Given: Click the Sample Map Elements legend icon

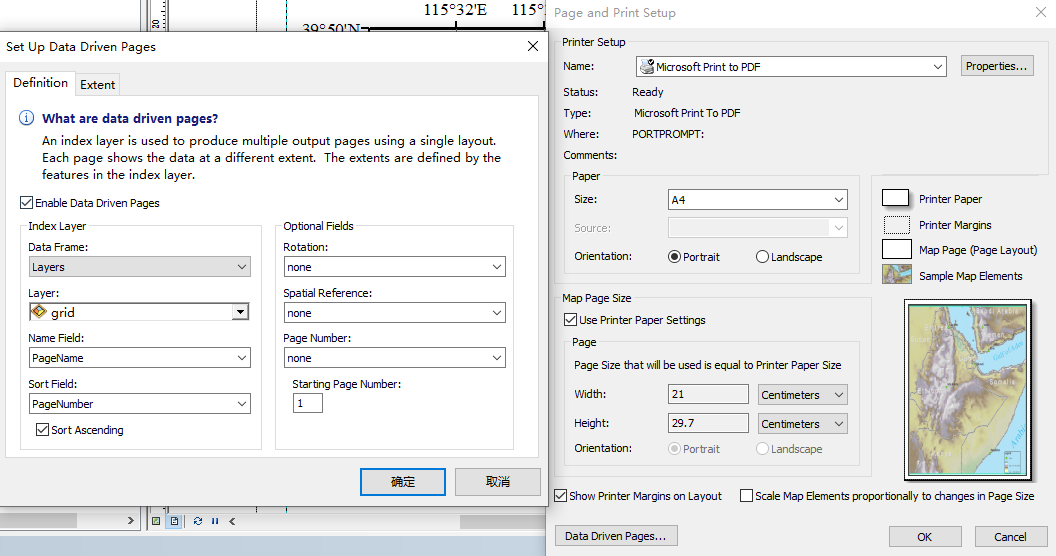Looking at the screenshot, I should pos(897,275).
